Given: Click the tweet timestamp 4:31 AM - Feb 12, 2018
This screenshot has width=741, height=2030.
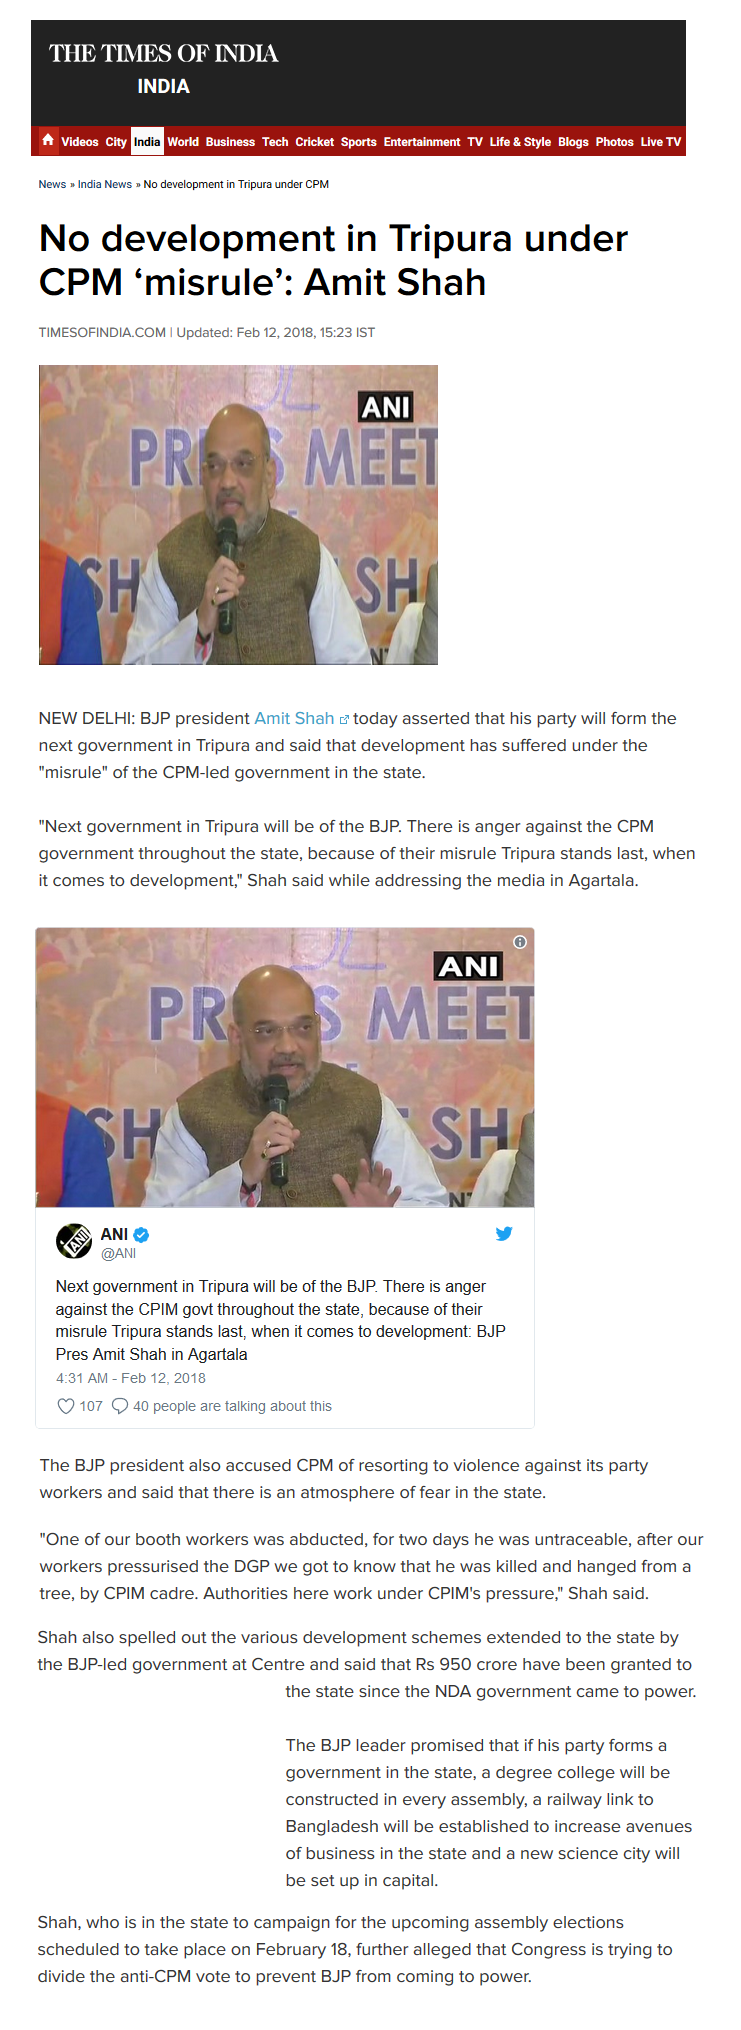Looking at the screenshot, I should coord(131,1378).
